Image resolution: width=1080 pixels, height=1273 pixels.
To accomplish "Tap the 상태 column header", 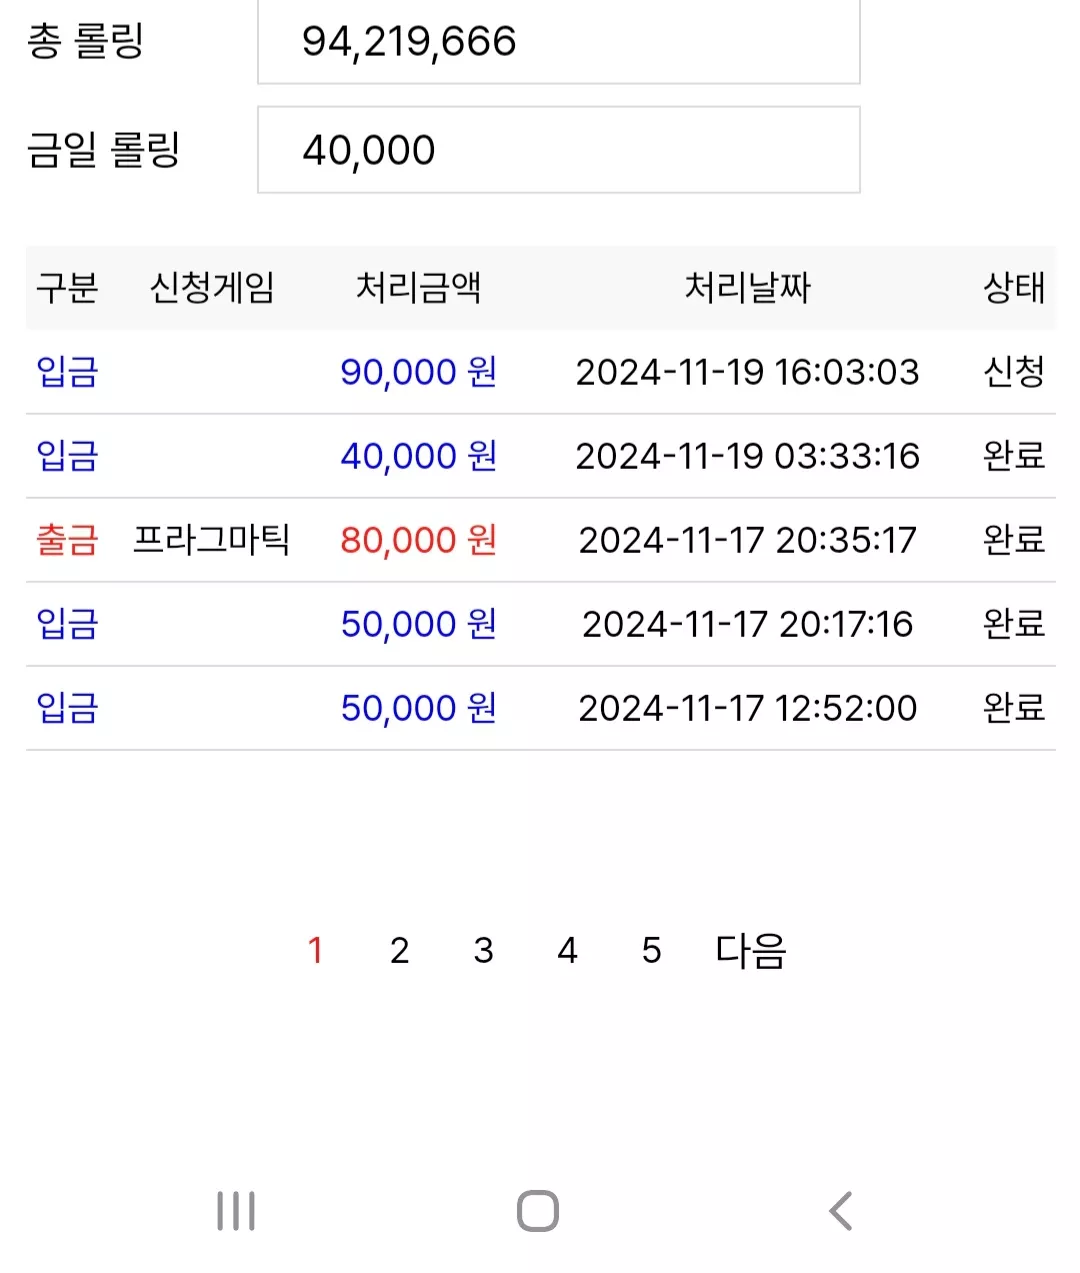I will [x=1014, y=288].
